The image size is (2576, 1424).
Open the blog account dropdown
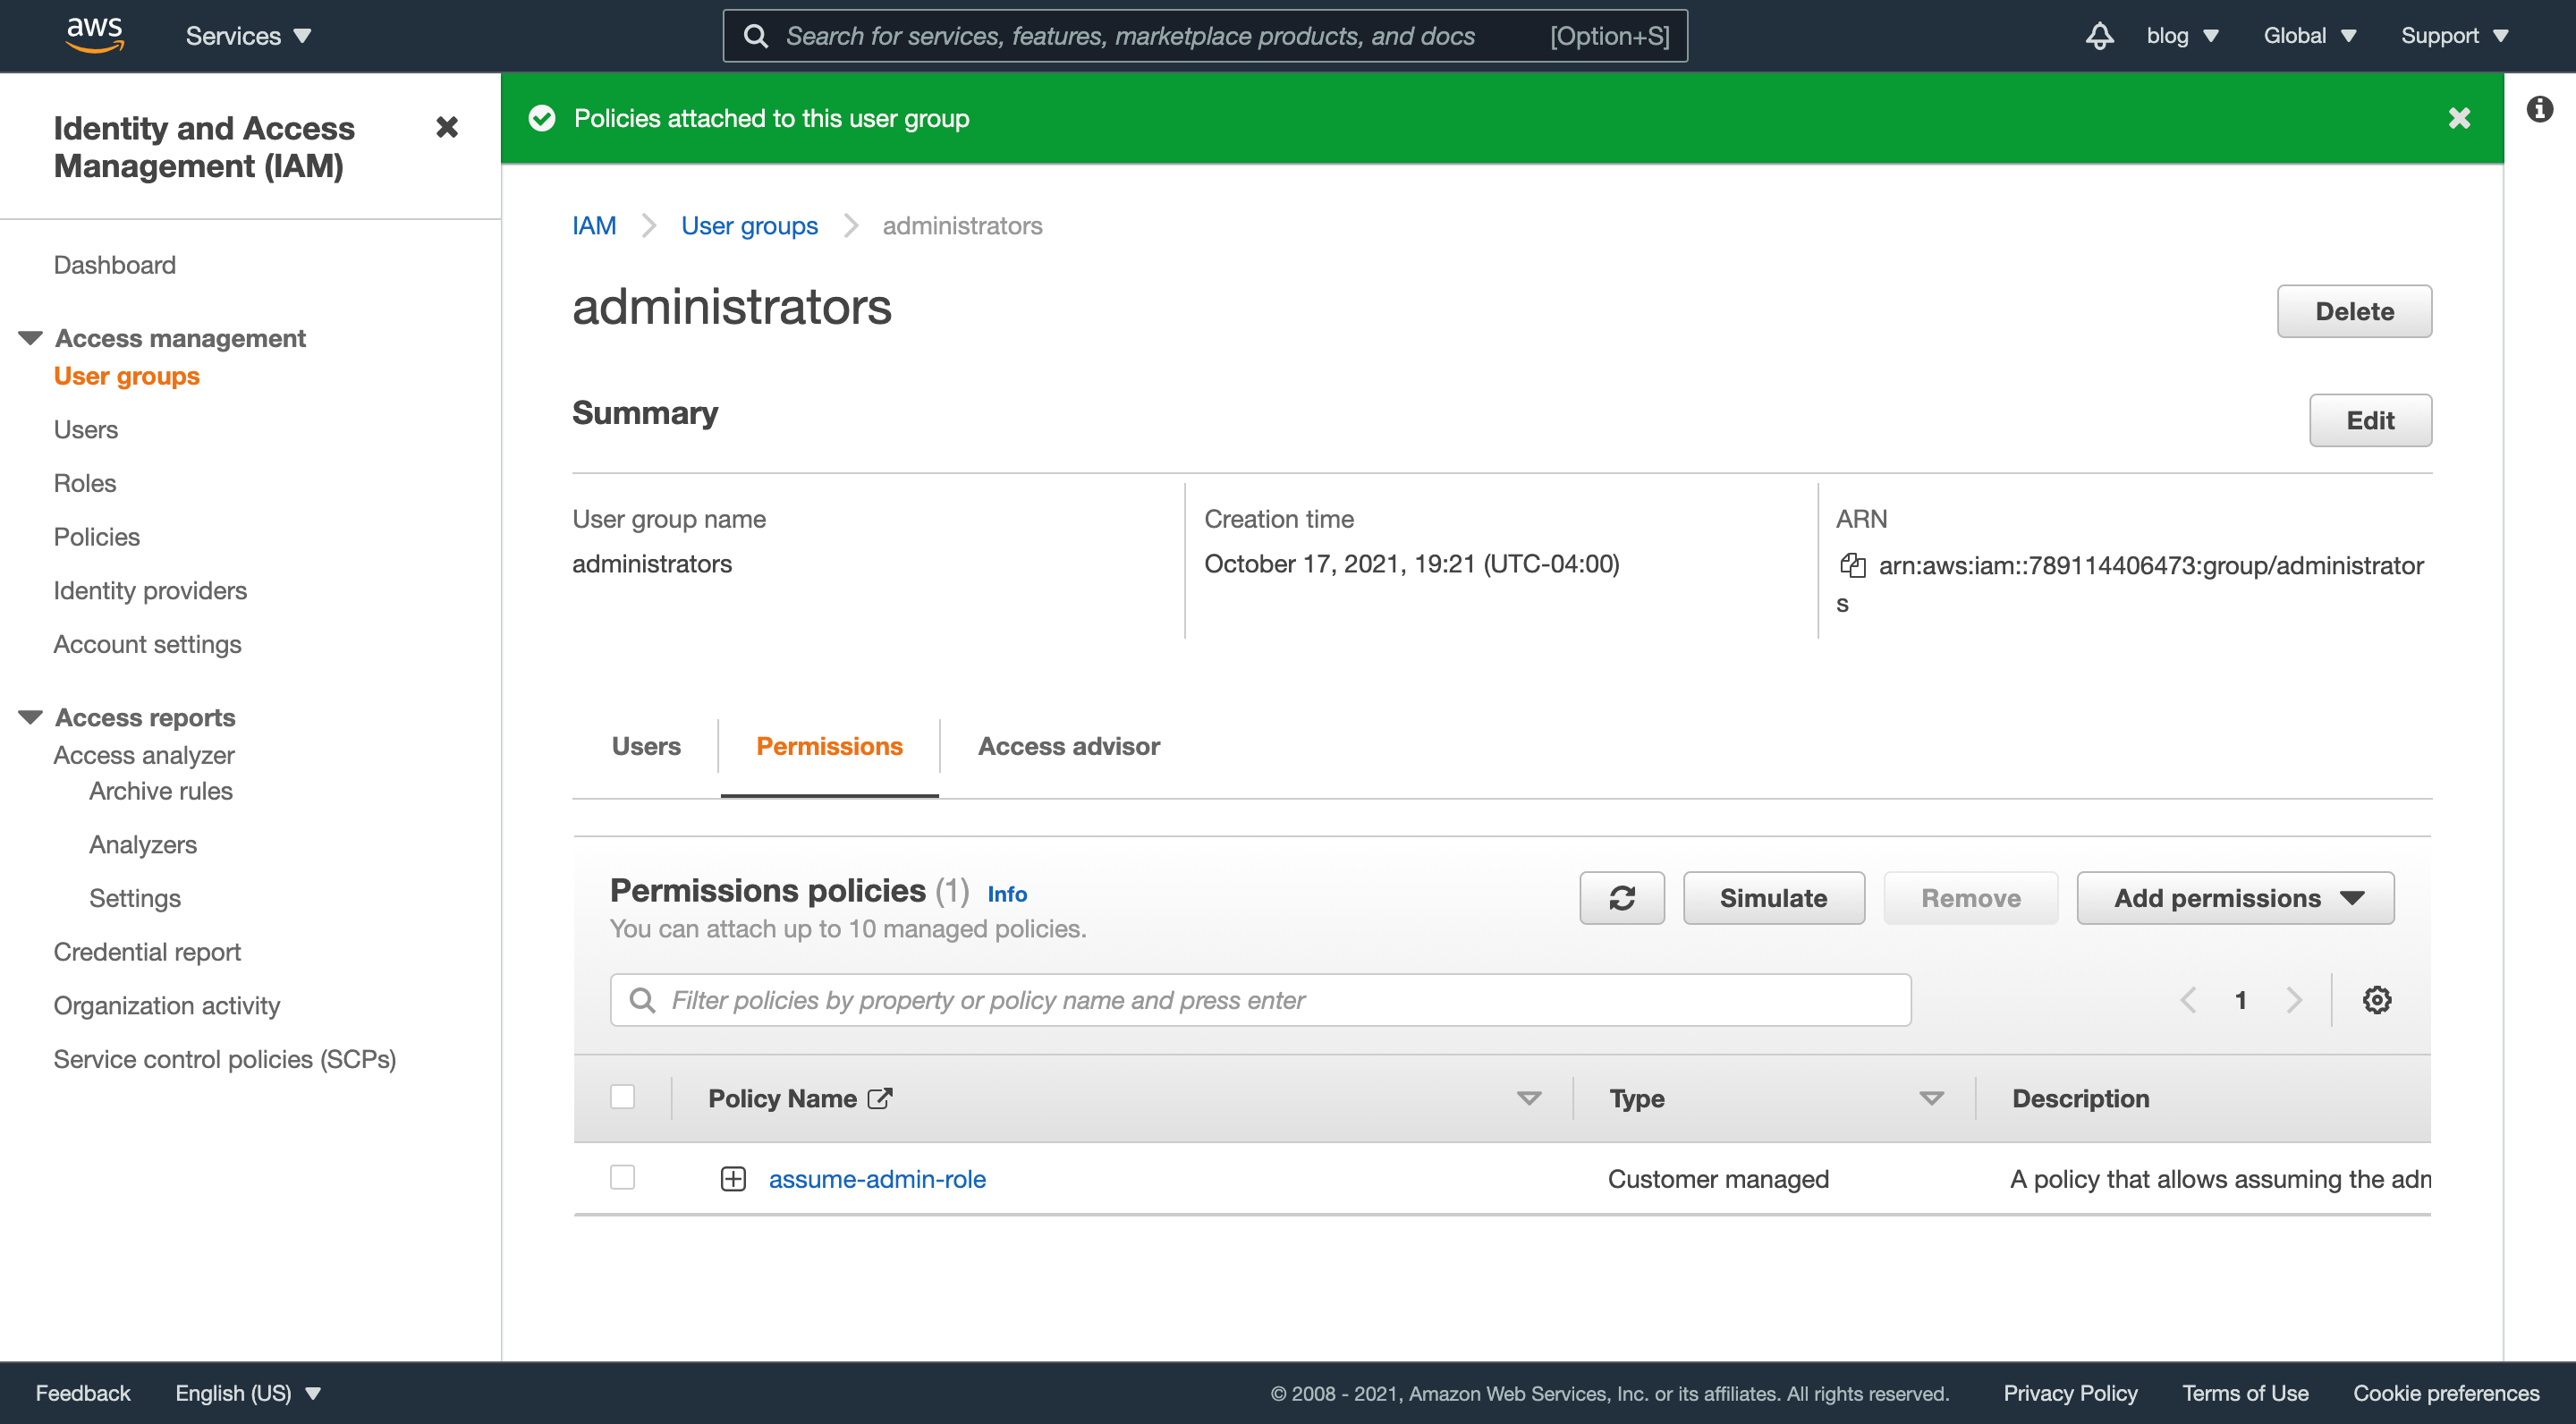(x=2182, y=36)
